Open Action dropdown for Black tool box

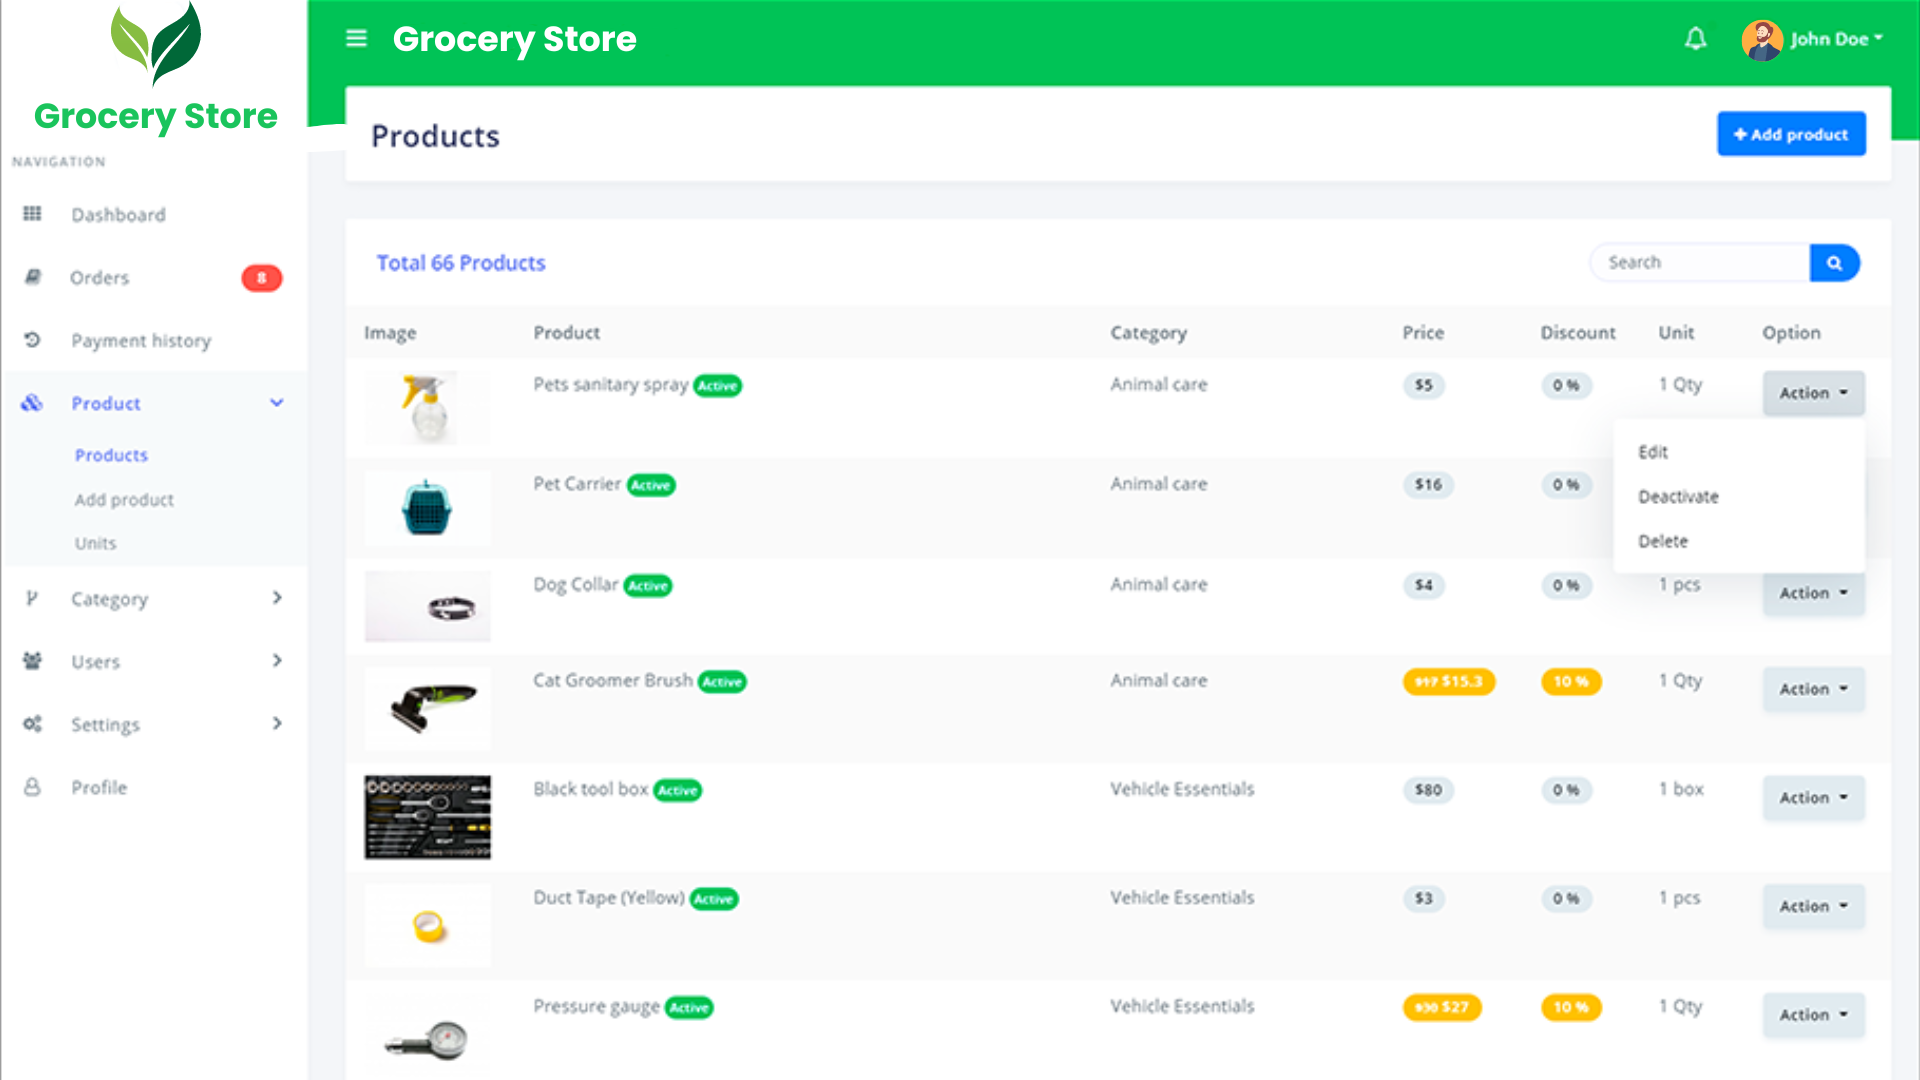coord(1813,798)
